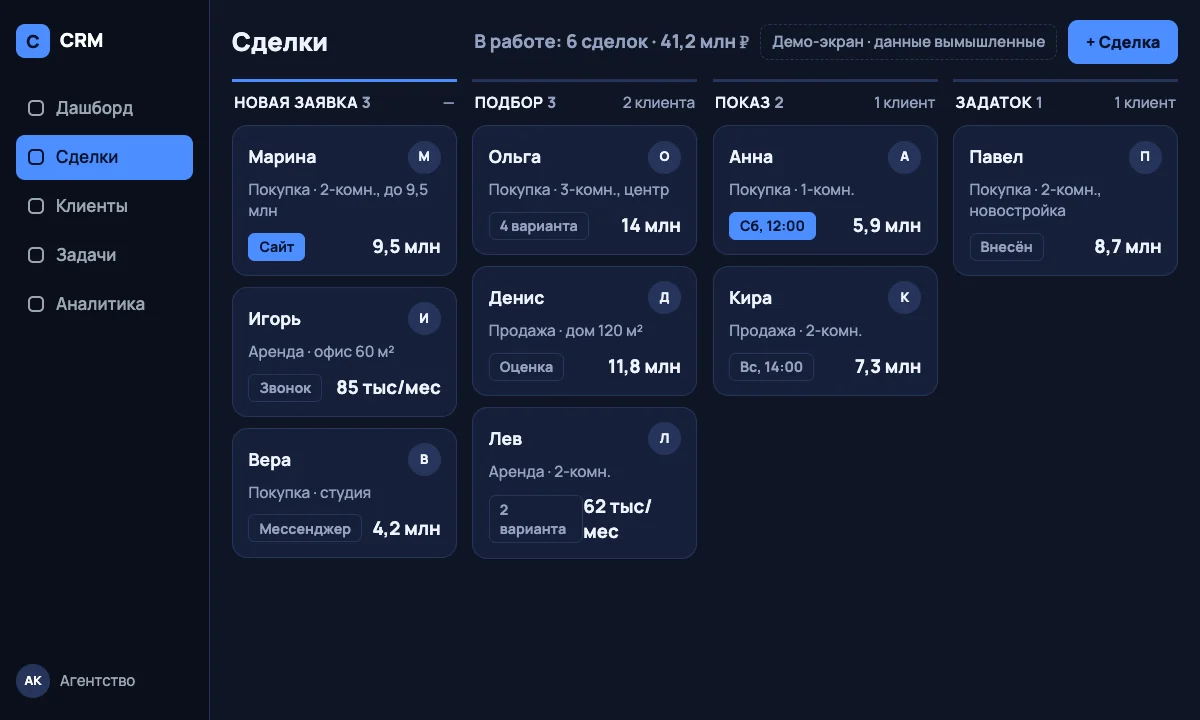The image size is (1200, 720).
Task: Click the 4,2 млн amount
Action: 406,529
